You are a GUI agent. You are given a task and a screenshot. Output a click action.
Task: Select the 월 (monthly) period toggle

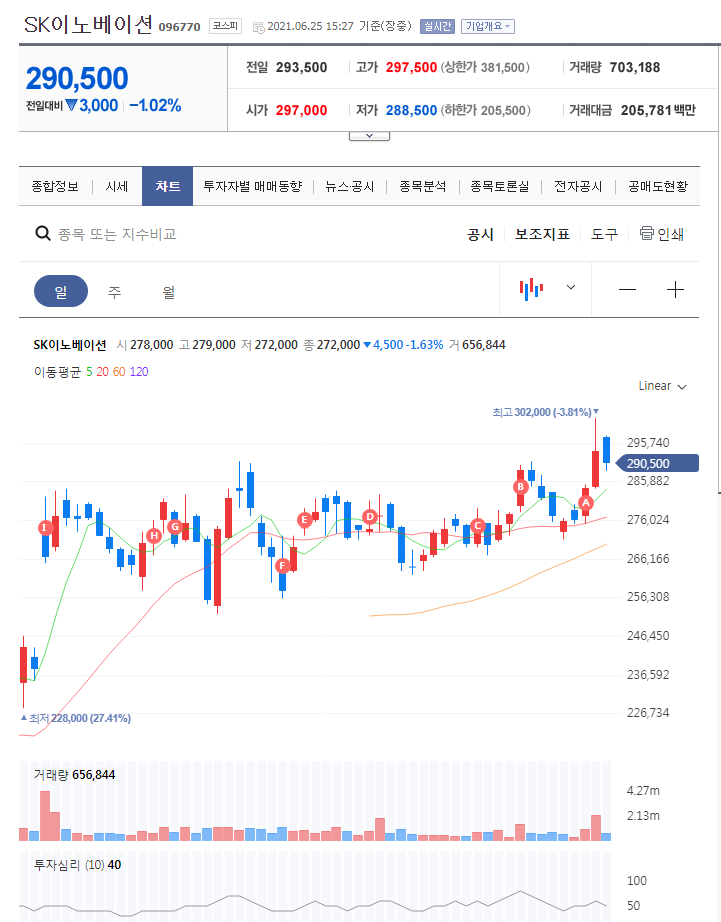[x=169, y=291]
